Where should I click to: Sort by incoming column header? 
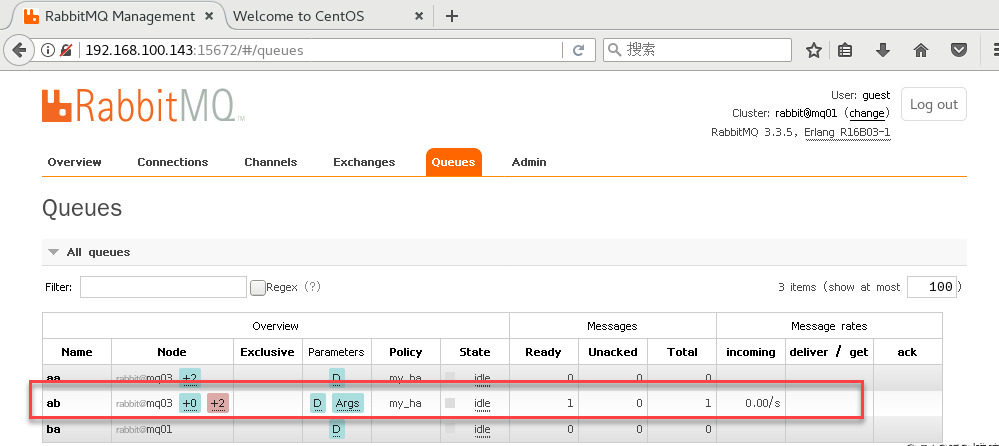coord(751,352)
